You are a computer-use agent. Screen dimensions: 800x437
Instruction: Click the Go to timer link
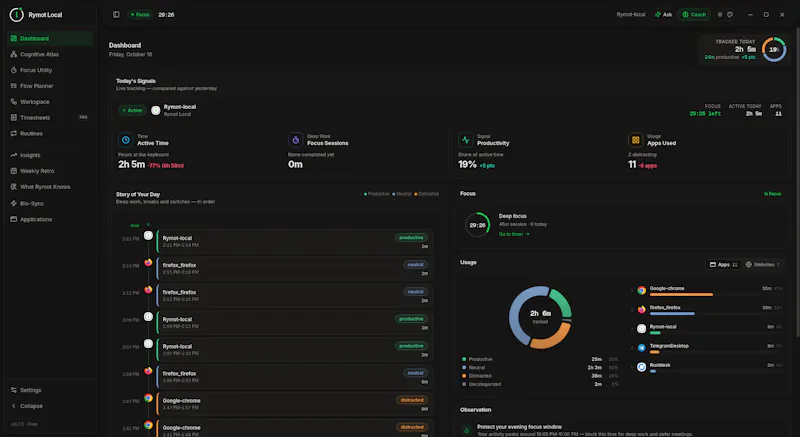pos(514,234)
